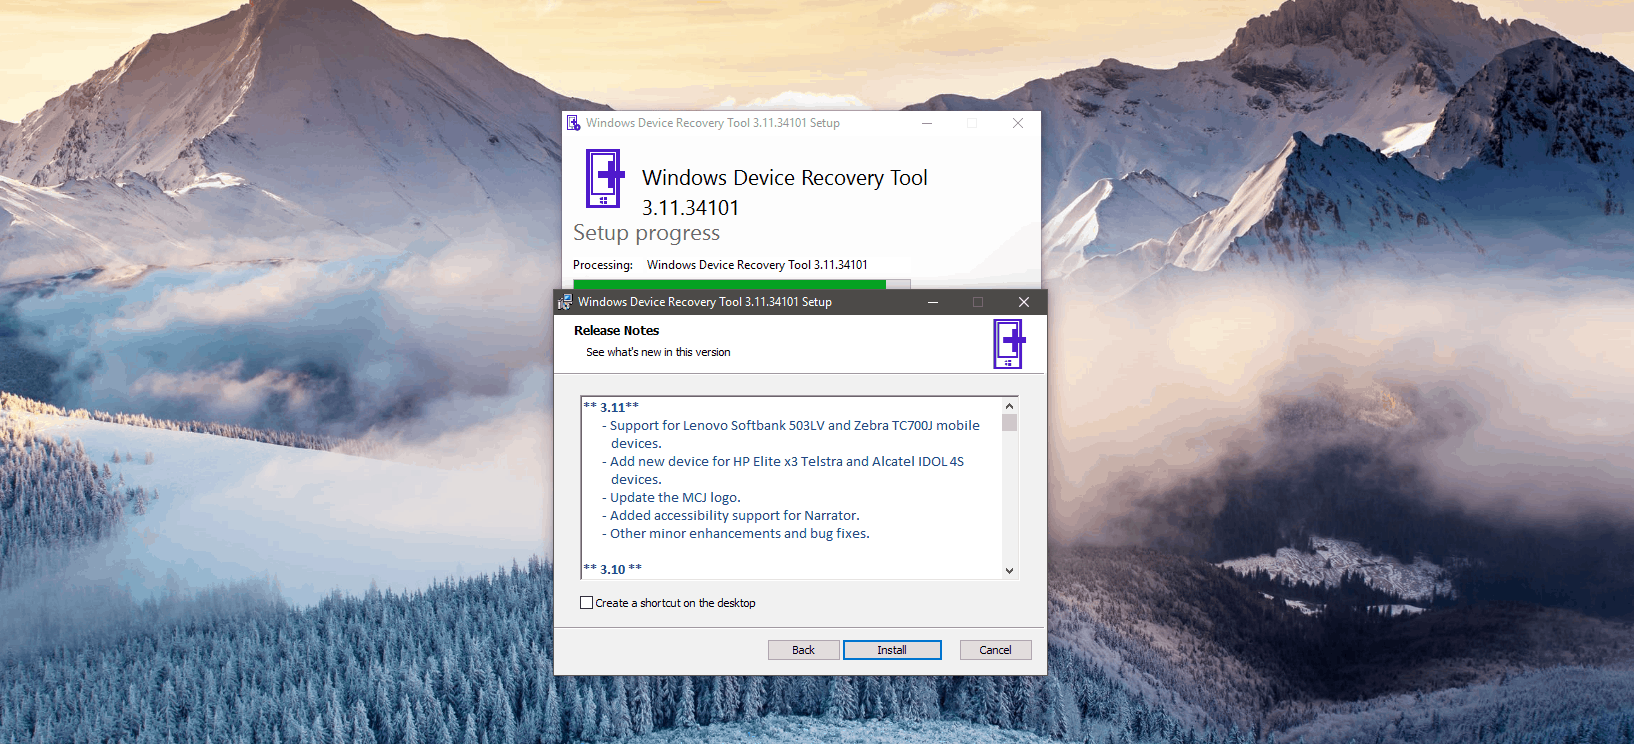Click 'Update the MCJ logo.' note line
The width and height of the screenshot is (1634, 744).
[x=671, y=497]
